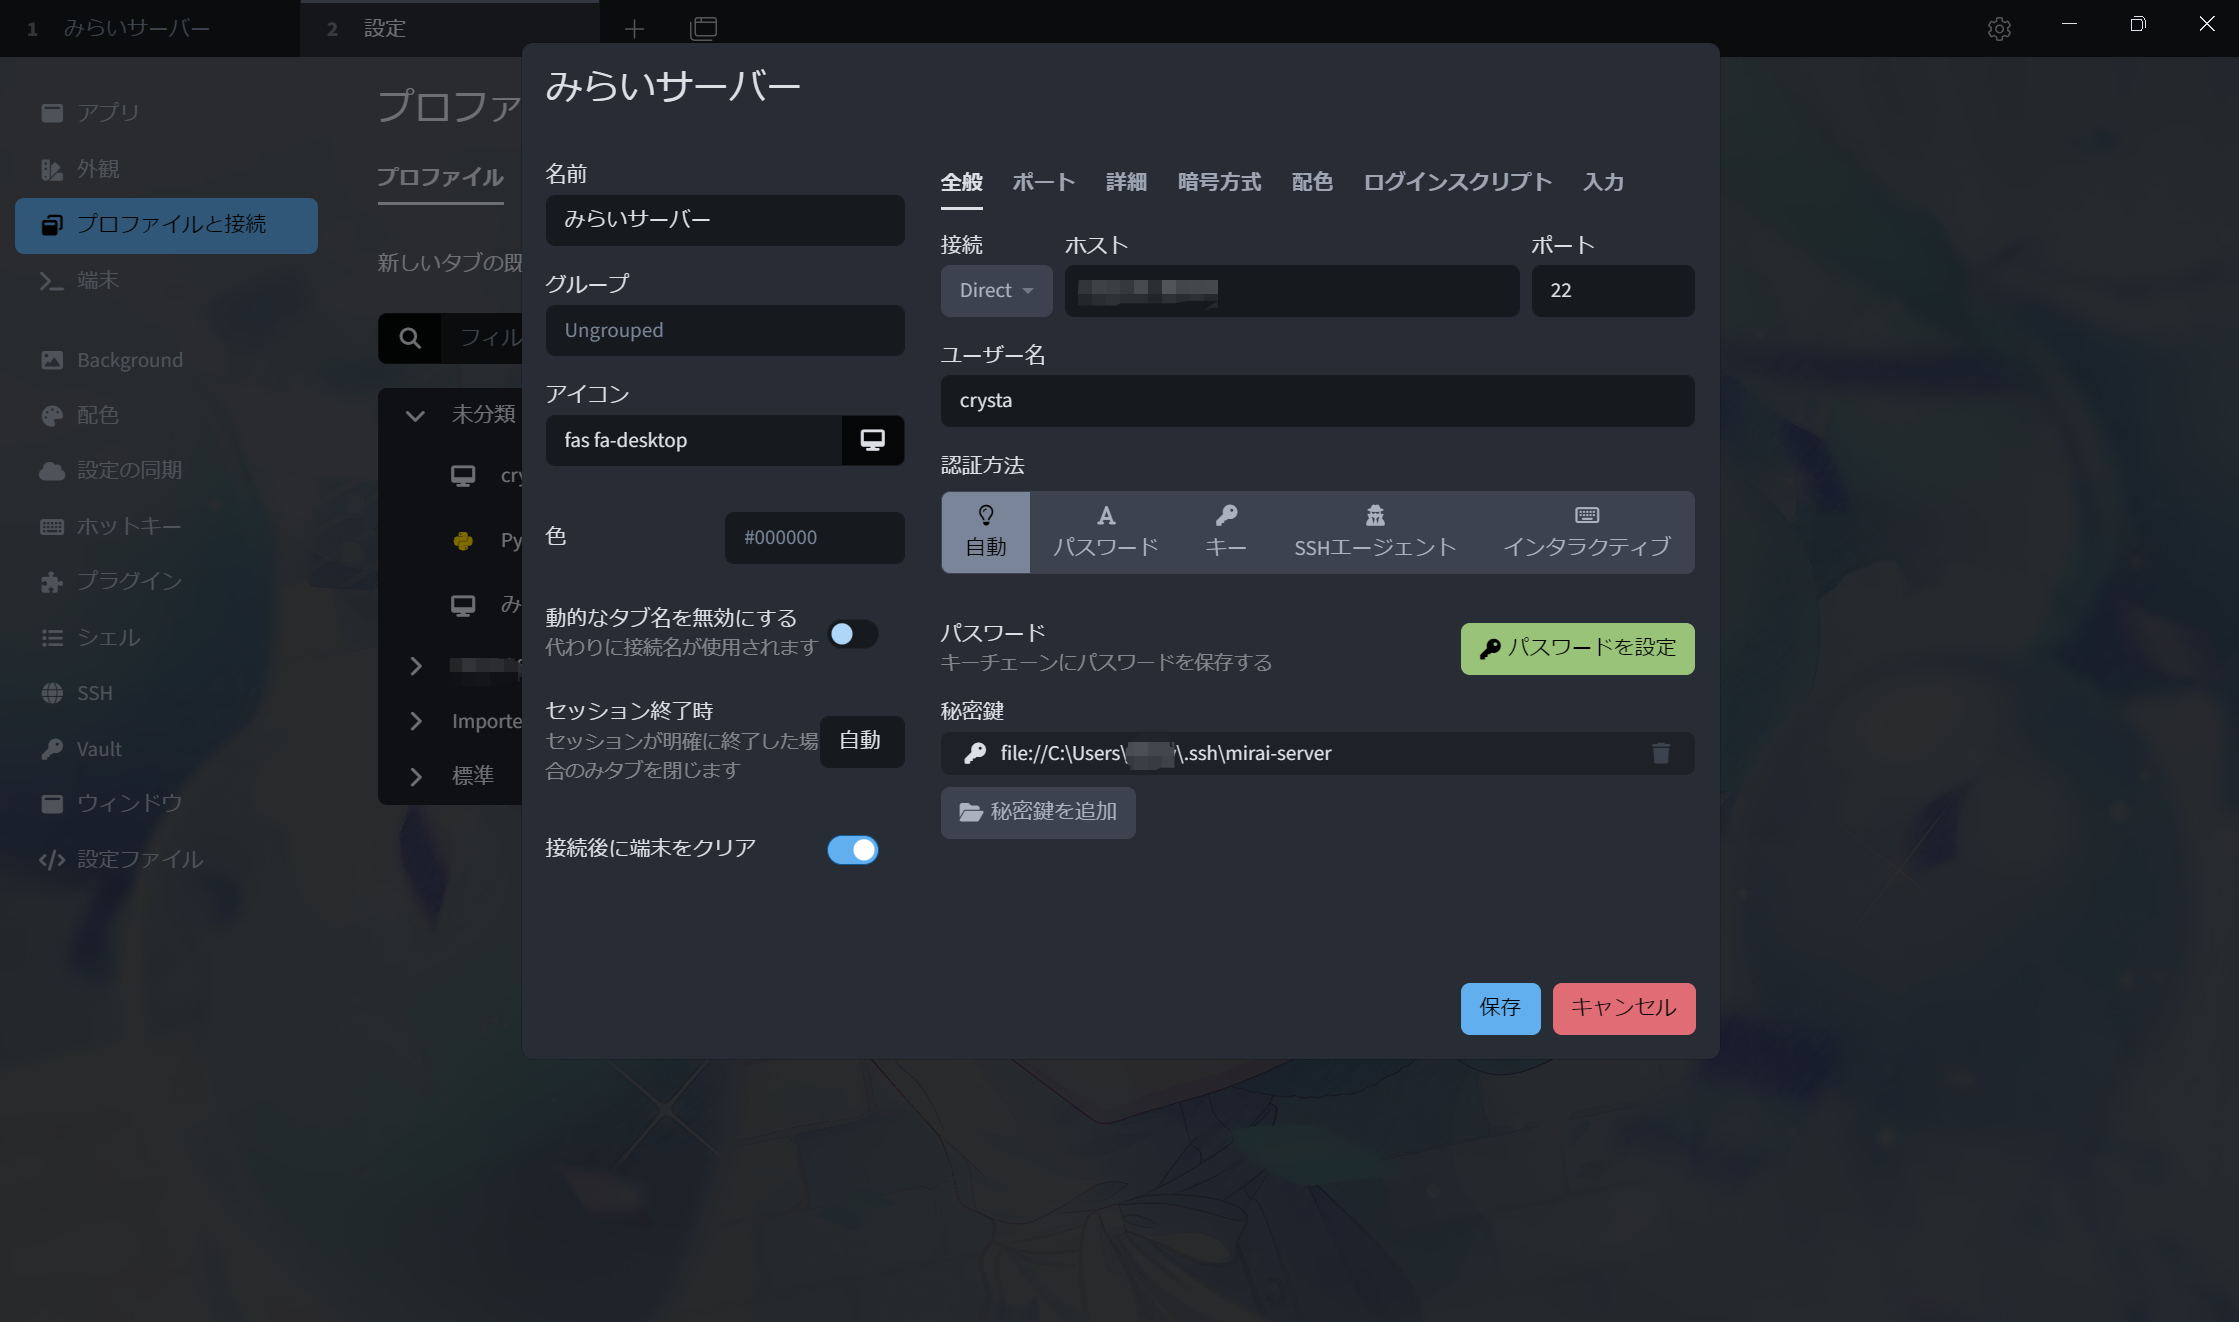Disable clear terminal after connection switch

853,850
